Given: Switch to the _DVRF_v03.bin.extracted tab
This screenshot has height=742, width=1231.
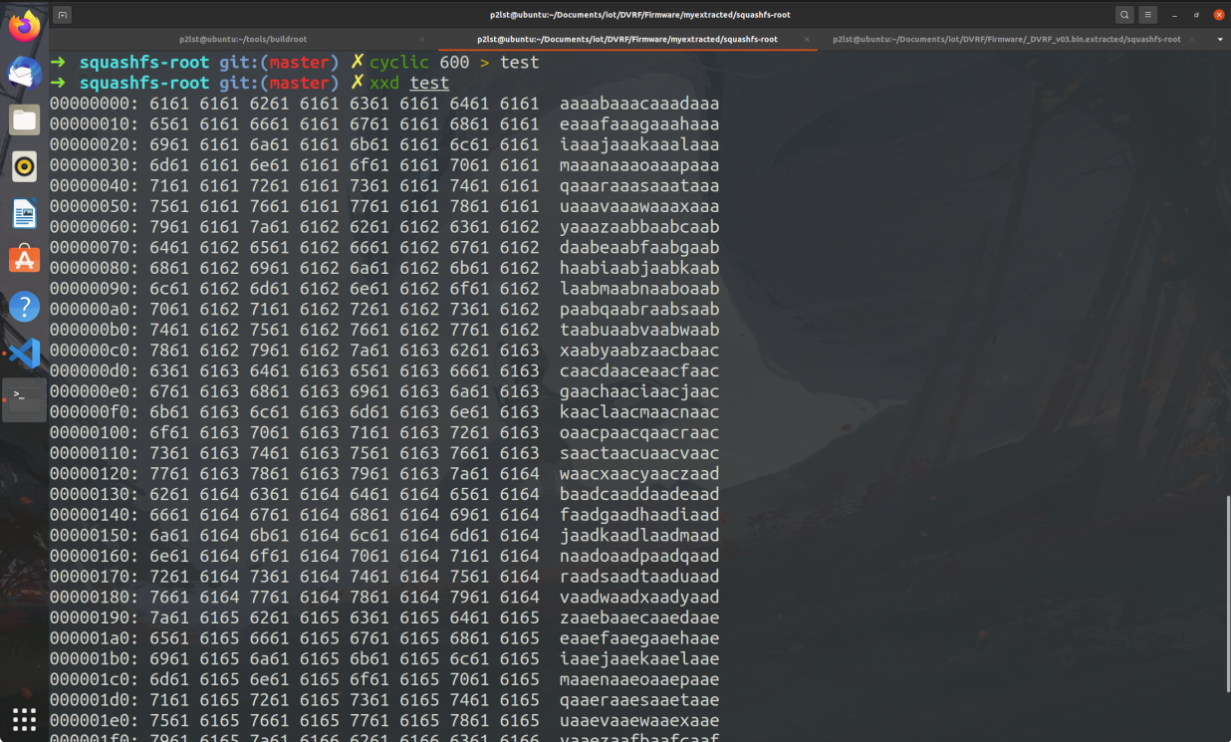Looking at the screenshot, I should tap(1006, 39).
